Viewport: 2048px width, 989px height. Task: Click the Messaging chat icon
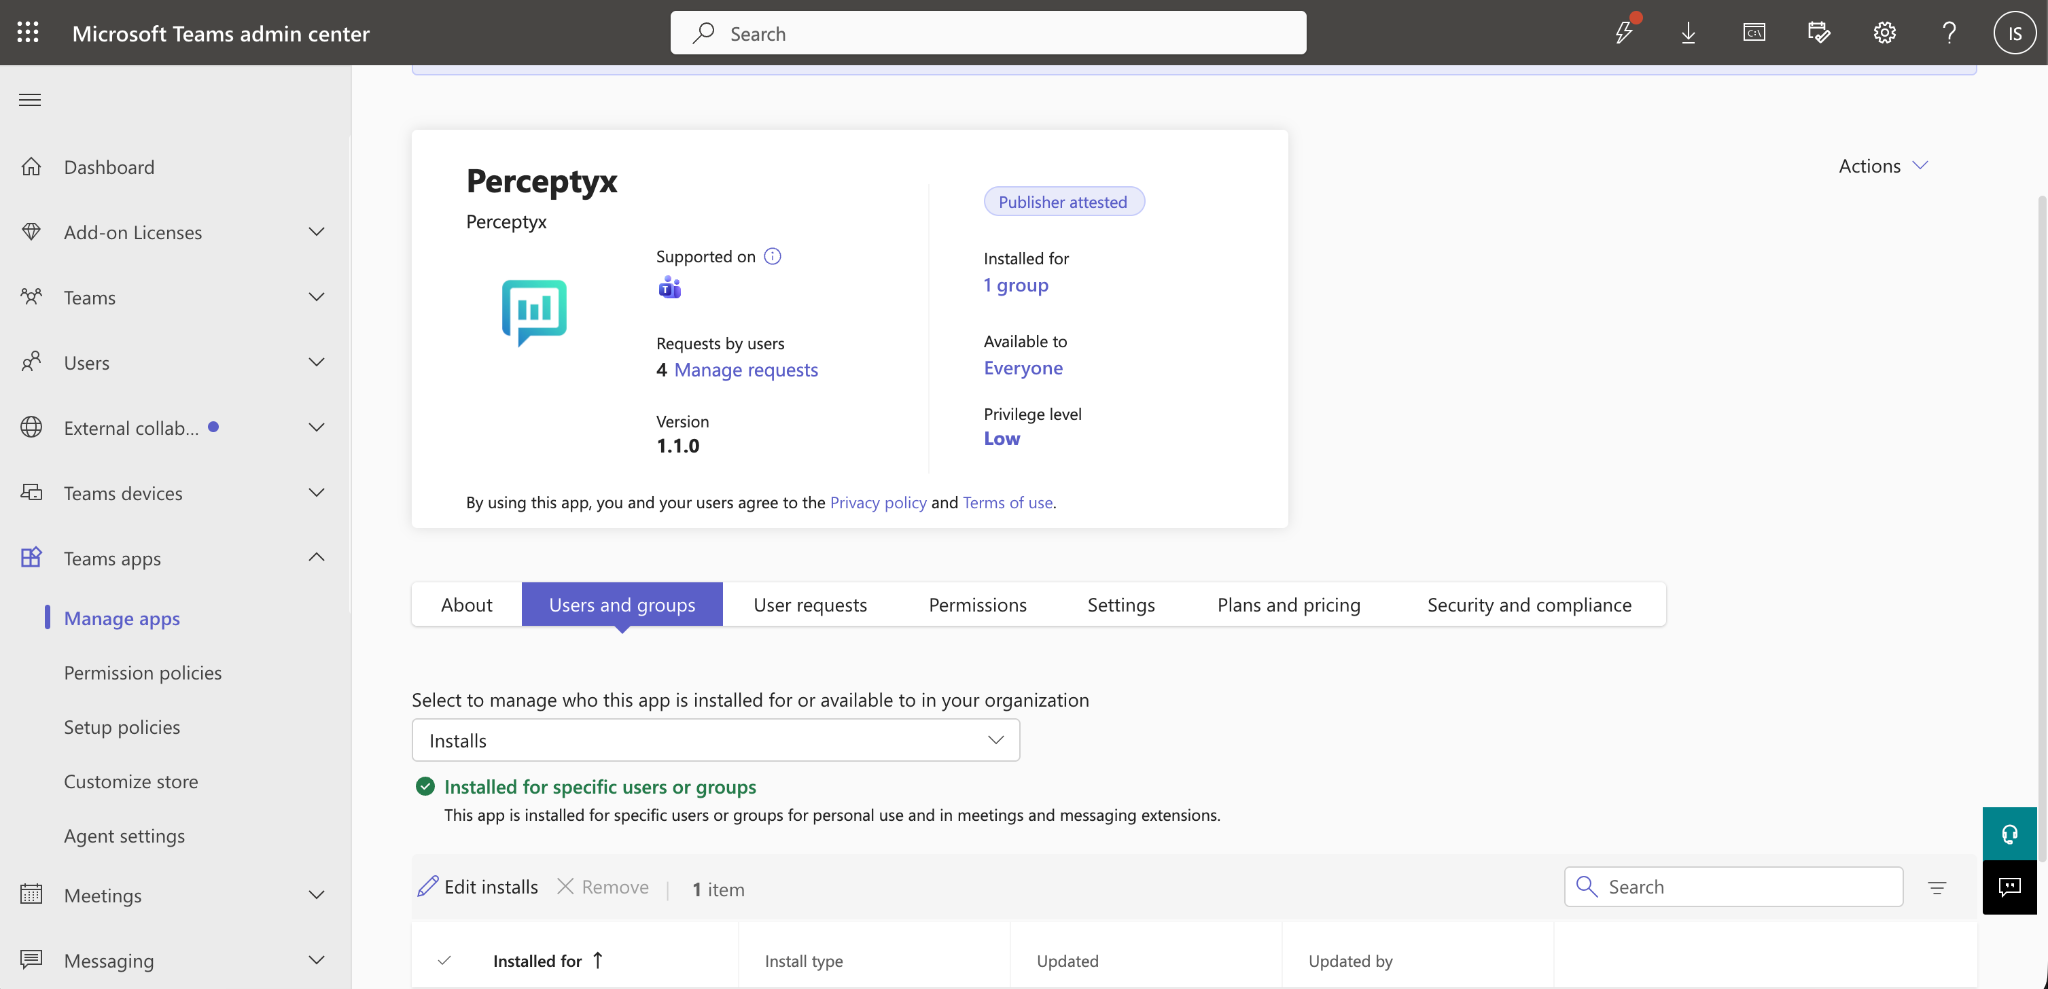32,960
